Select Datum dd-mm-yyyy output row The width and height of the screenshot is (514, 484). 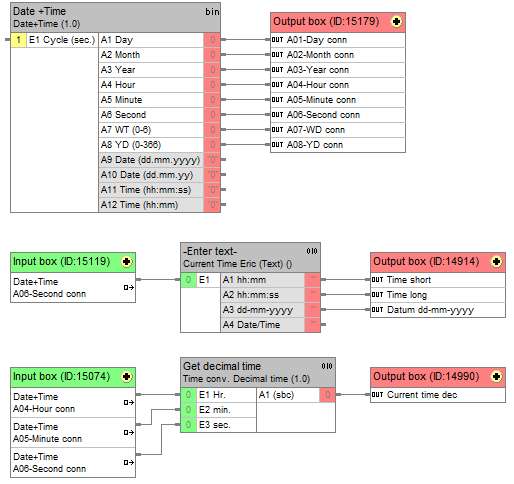coord(438,310)
